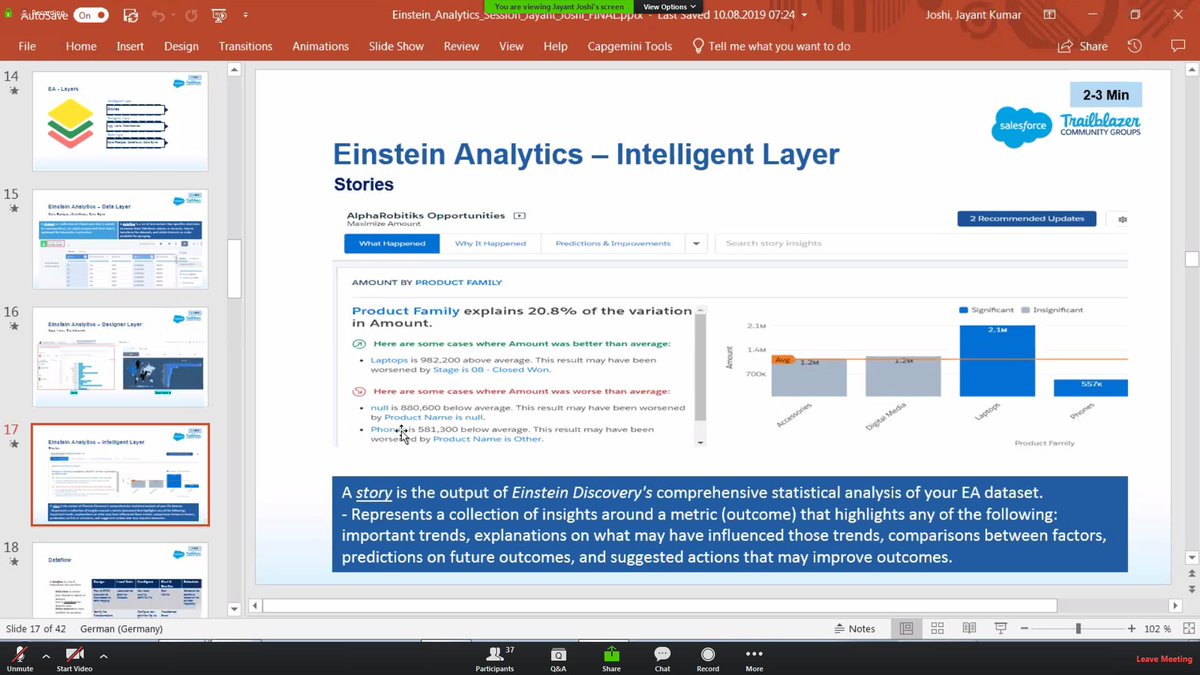Open the Animations tab
Viewport: 1200px width, 675px height.
pos(320,46)
